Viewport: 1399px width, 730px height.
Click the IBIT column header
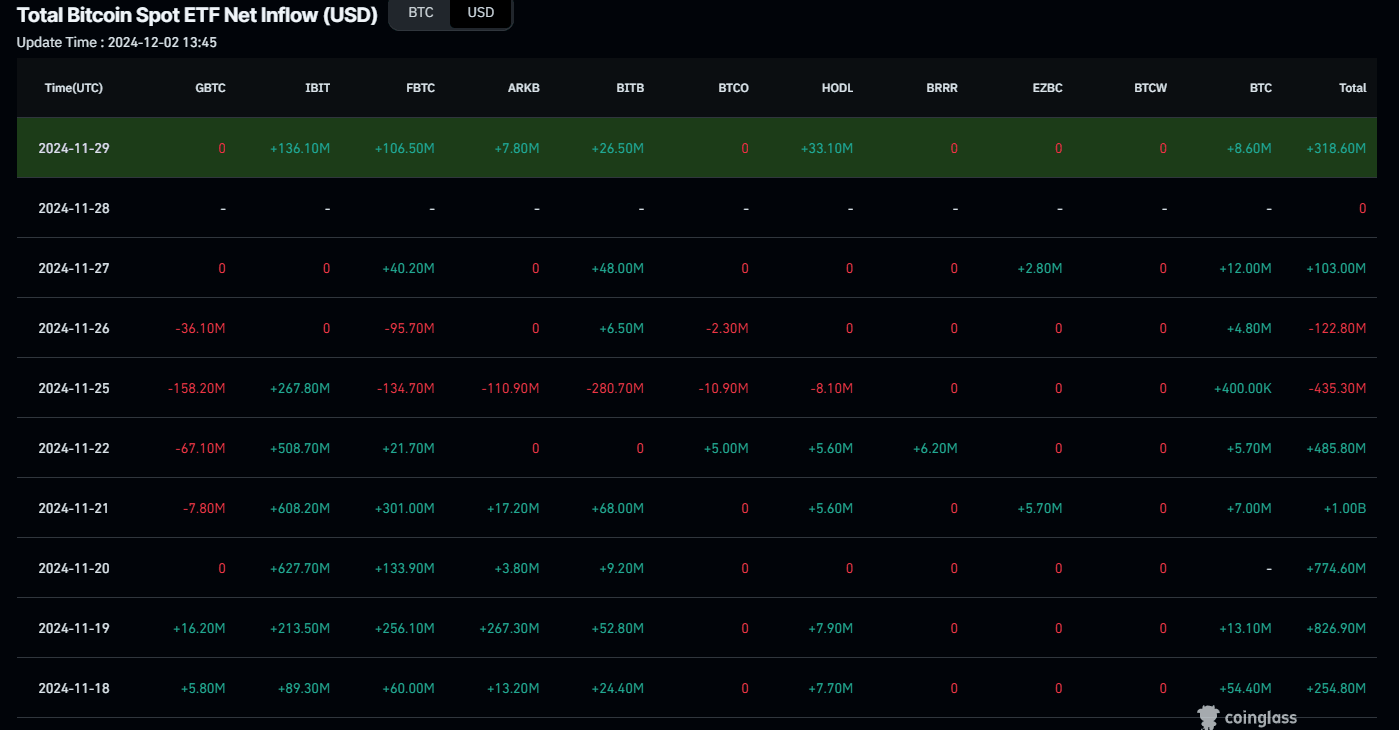click(x=318, y=88)
